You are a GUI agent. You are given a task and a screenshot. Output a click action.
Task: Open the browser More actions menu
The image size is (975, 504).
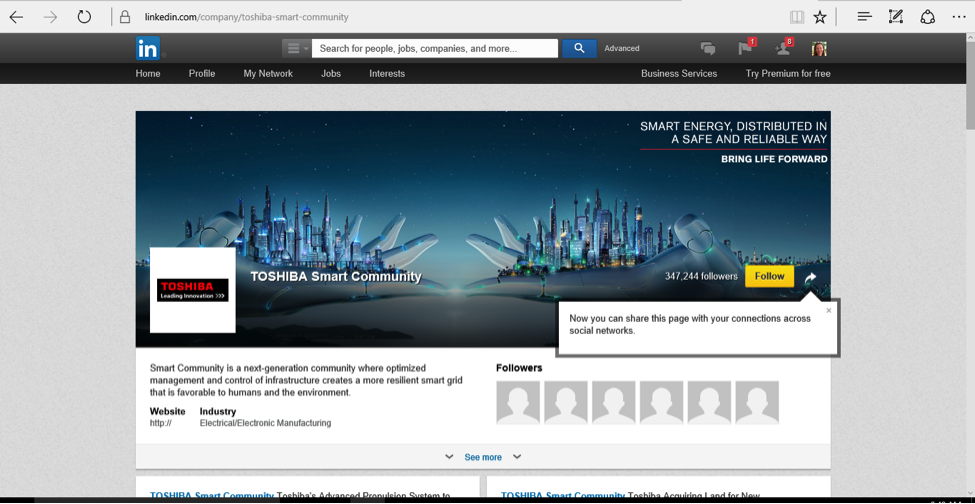coord(959,17)
